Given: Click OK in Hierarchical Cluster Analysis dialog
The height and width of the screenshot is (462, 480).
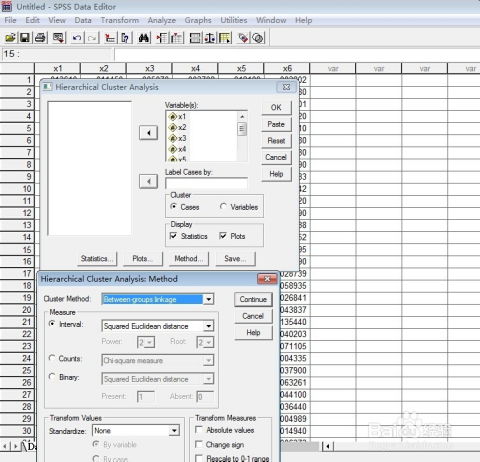Looking at the screenshot, I should coord(276,108).
